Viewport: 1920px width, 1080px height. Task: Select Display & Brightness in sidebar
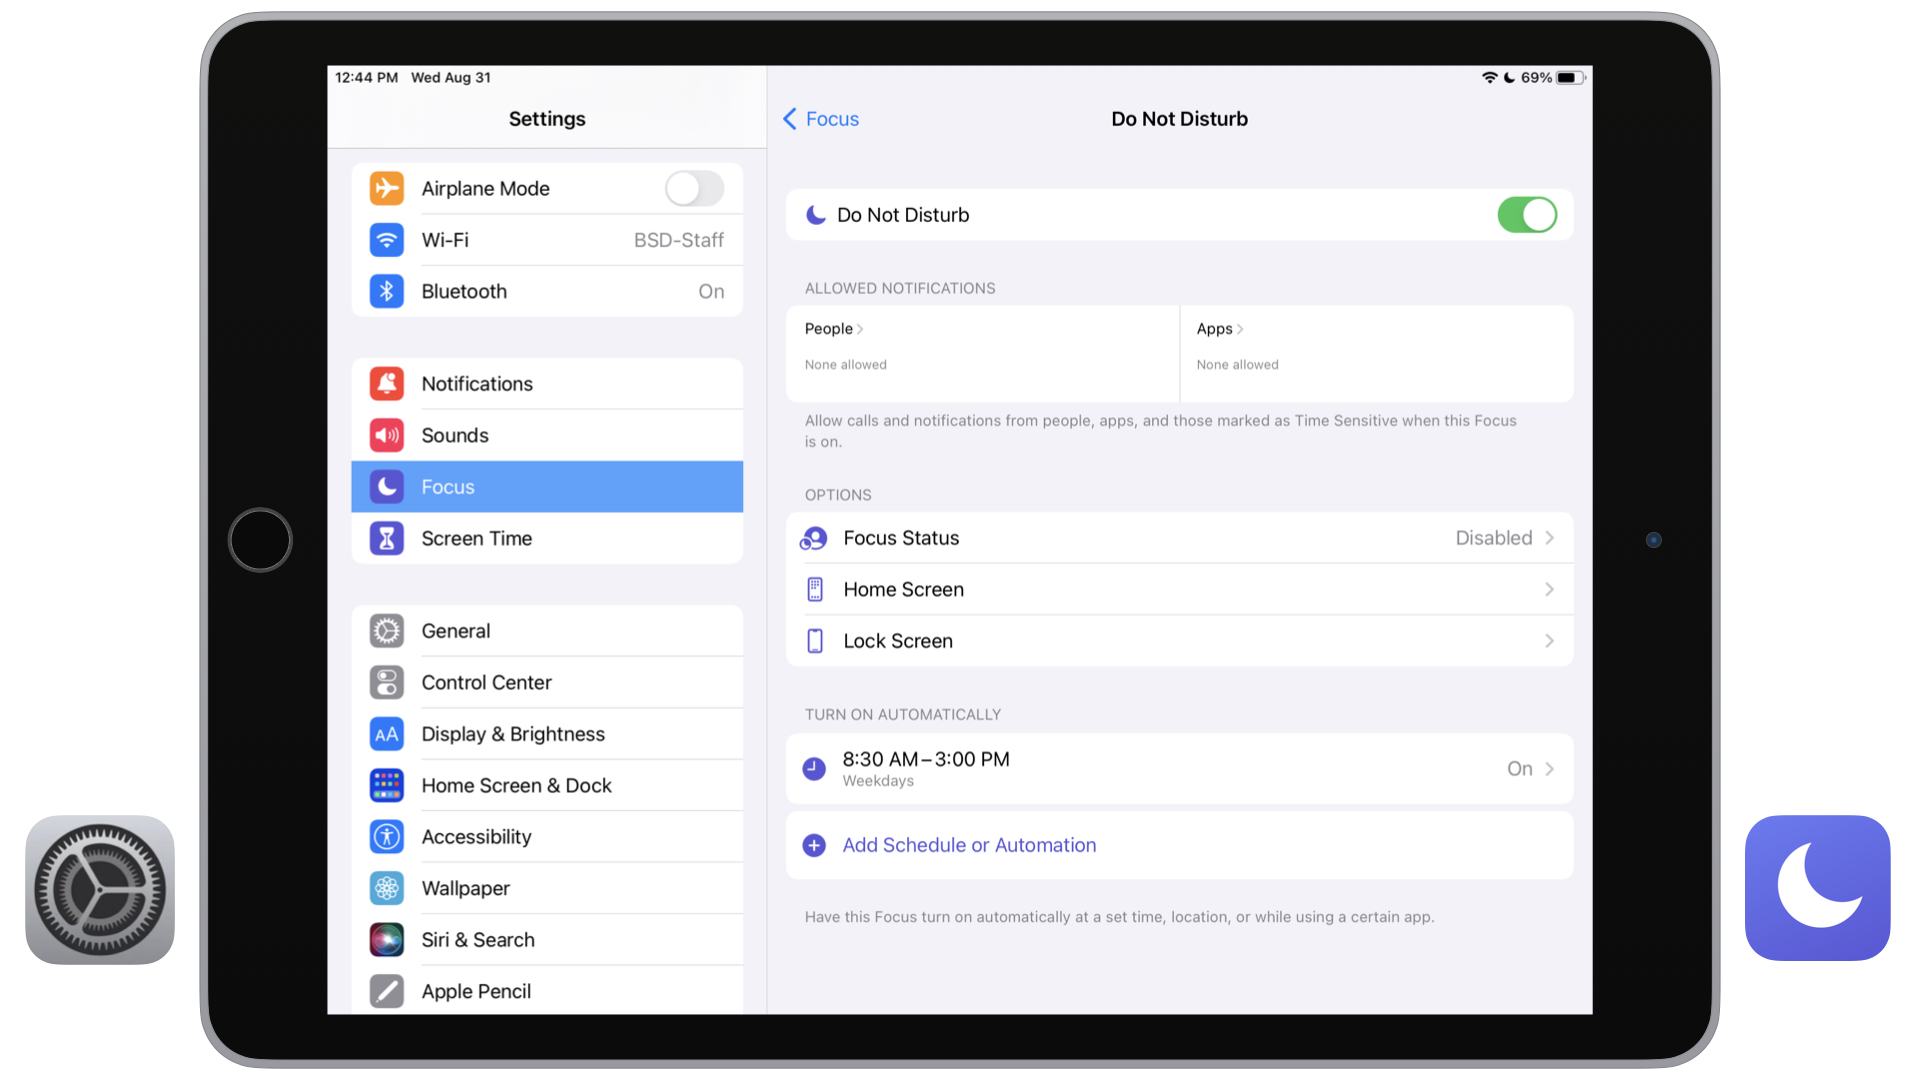pyautogui.click(x=513, y=734)
